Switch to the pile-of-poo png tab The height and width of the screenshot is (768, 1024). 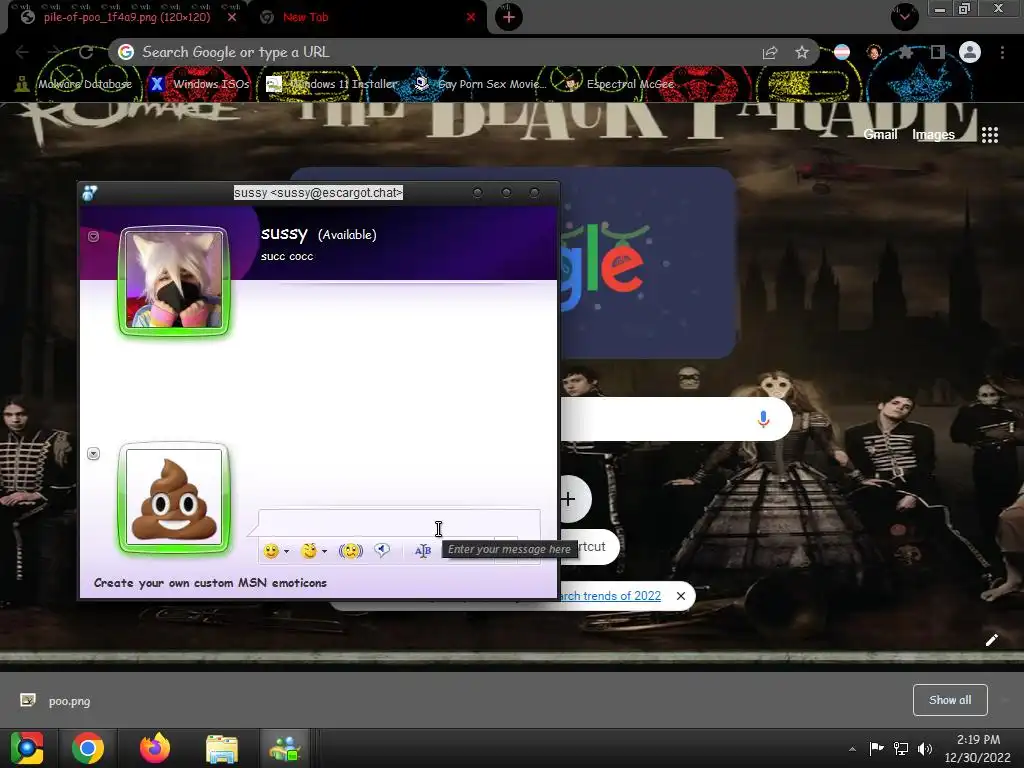pyautogui.click(x=127, y=17)
